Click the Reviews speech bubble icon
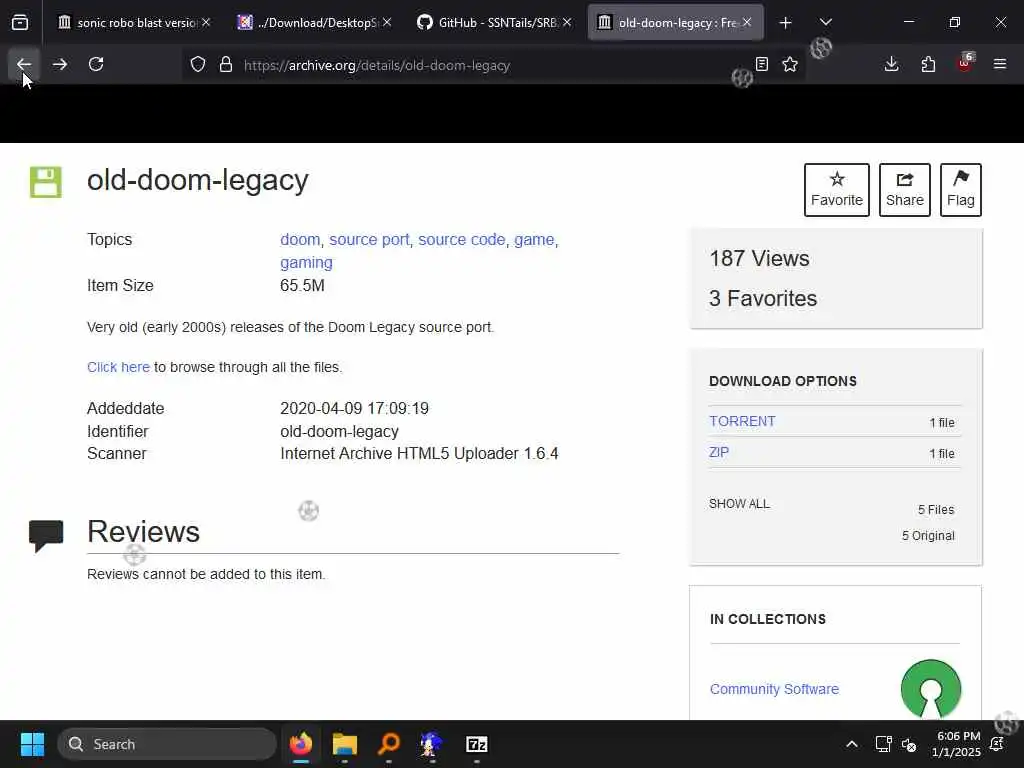The image size is (1024, 768). pos(46,536)
